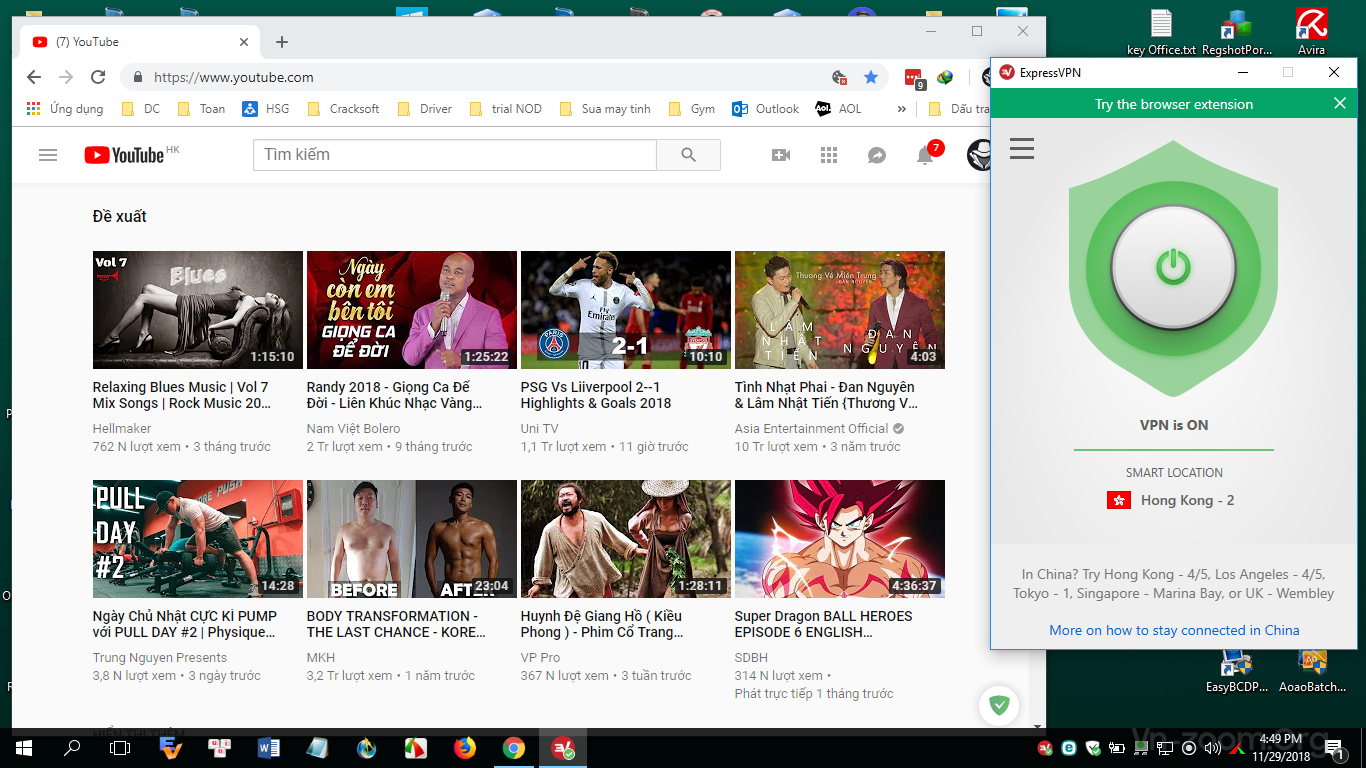Open the DC bookmark folder
Screen dimensions: 1366x768
pyautogui.click(x=140, y=109)
